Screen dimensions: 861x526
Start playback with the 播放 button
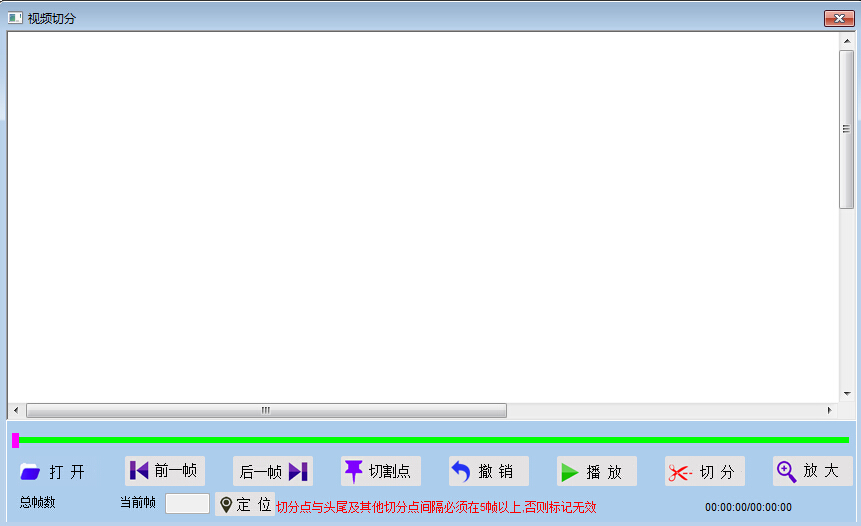(597, 471)
